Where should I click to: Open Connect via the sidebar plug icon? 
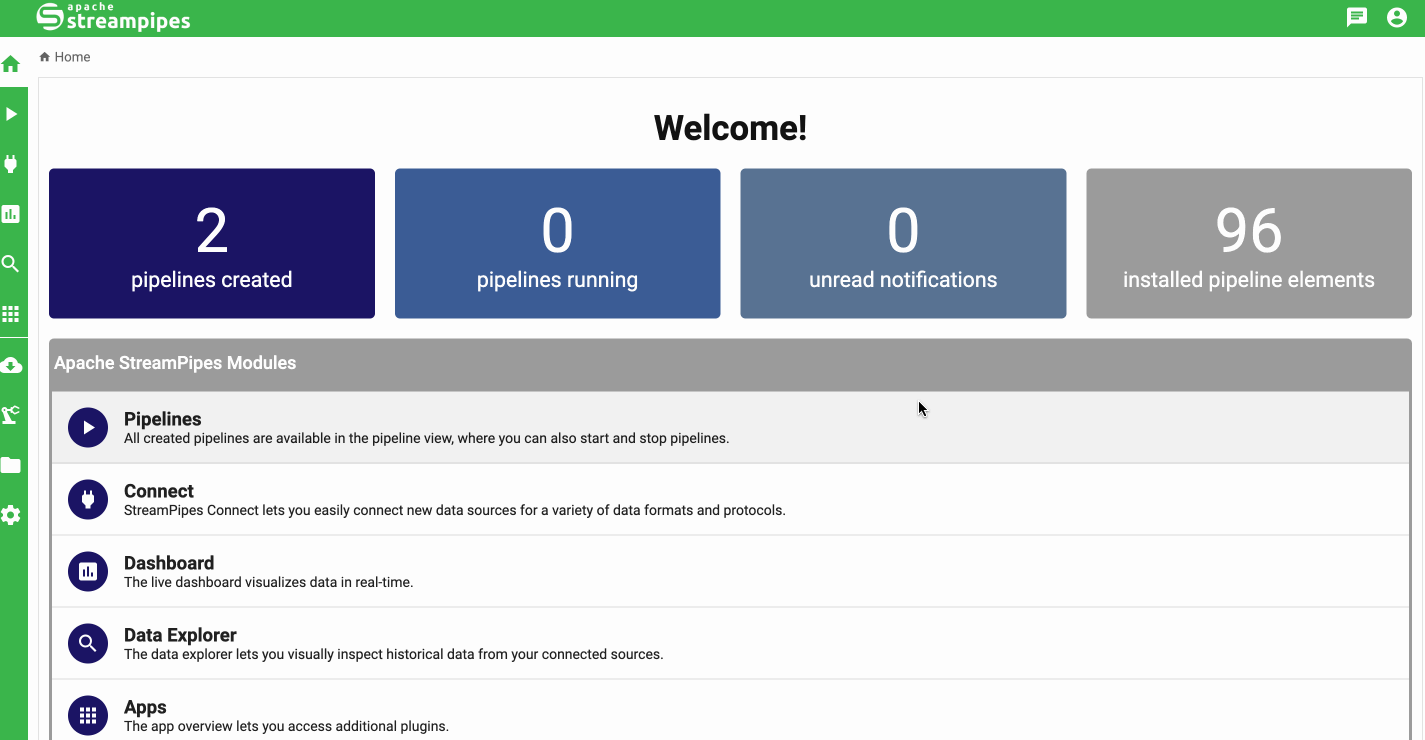pos(11,164)
